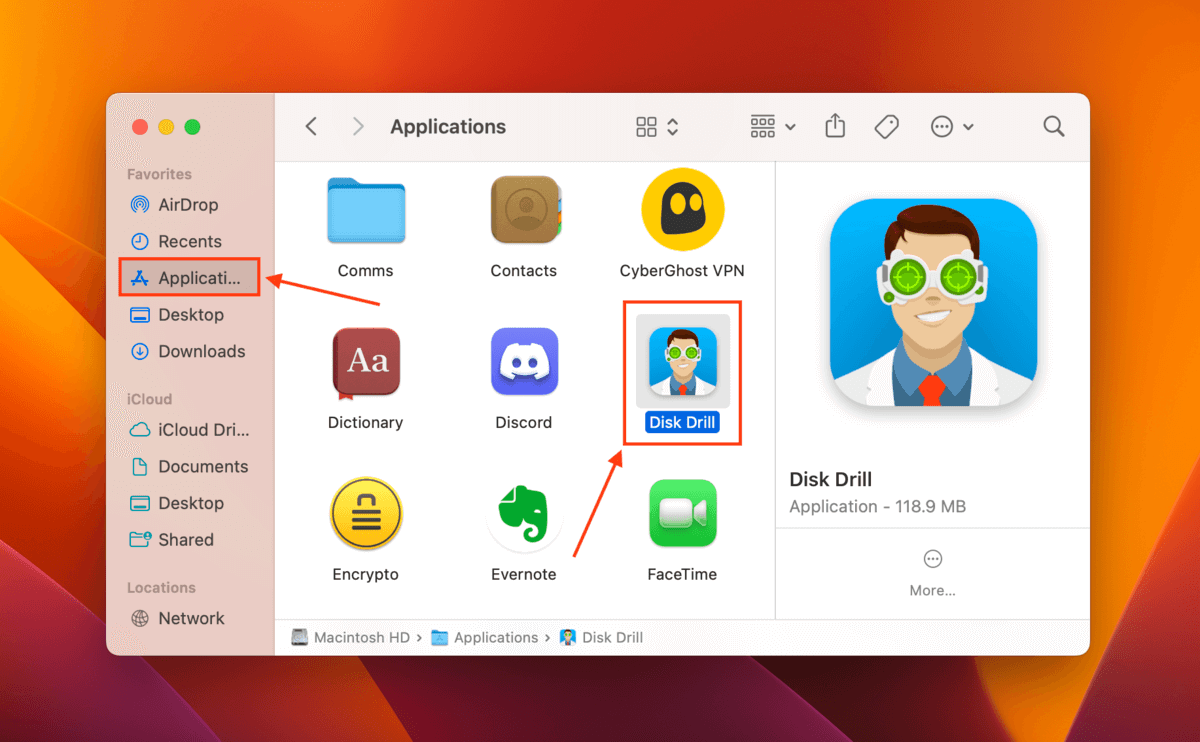
Task: Go back with the left chevron
Action: pos(311,126)
